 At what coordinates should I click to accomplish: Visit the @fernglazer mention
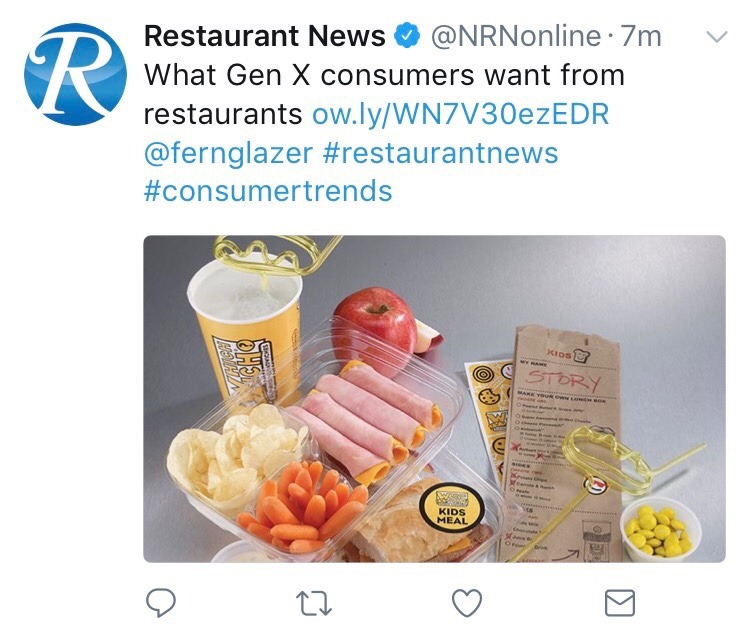(229, 153)
